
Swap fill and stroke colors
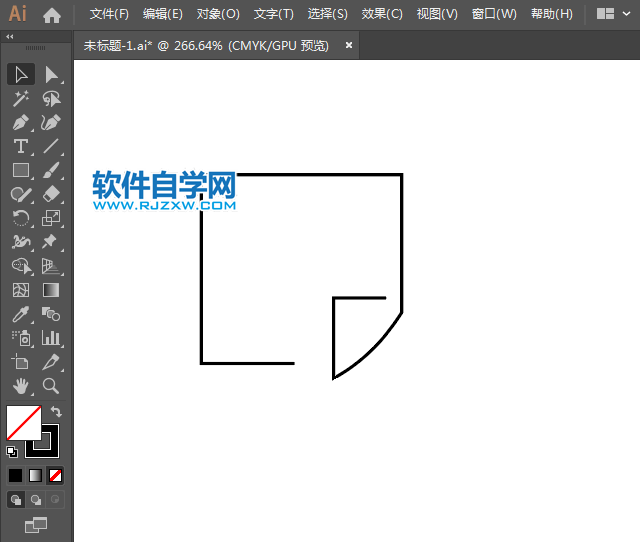(x=56, y=411)
